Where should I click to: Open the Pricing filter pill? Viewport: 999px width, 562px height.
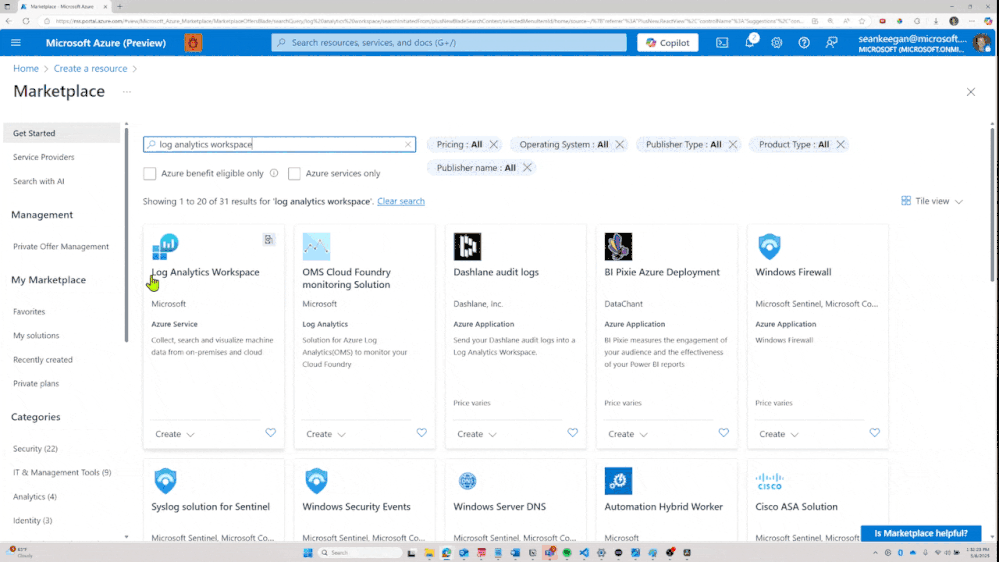pyautogui.click(x=459, y=145)
